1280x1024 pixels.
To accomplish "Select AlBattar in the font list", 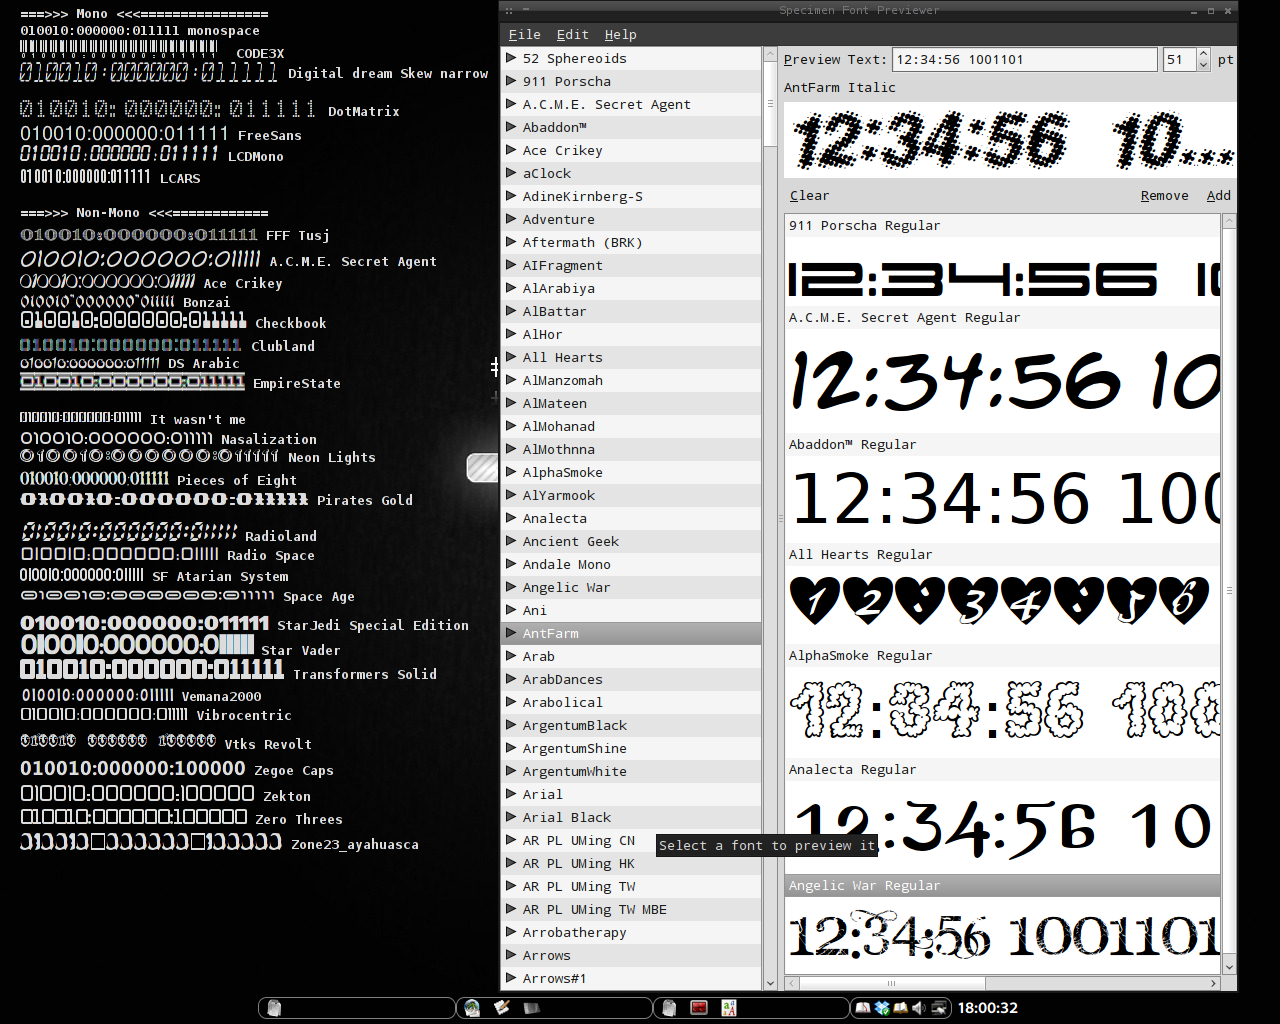I will point(631,311).
